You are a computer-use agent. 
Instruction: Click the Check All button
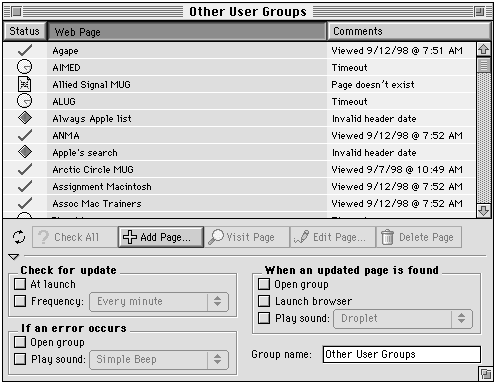pos(75,237)
